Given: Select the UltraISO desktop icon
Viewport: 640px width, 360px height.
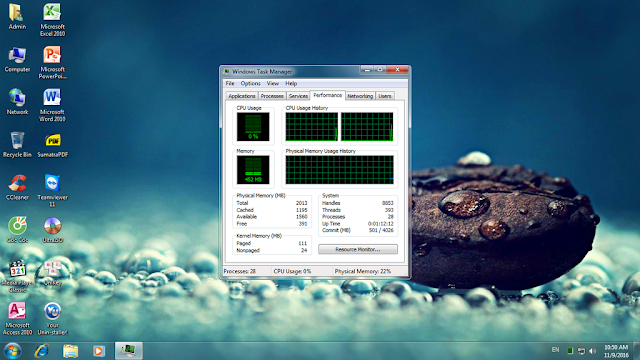Looking at the screenshot, I should 52,230.
